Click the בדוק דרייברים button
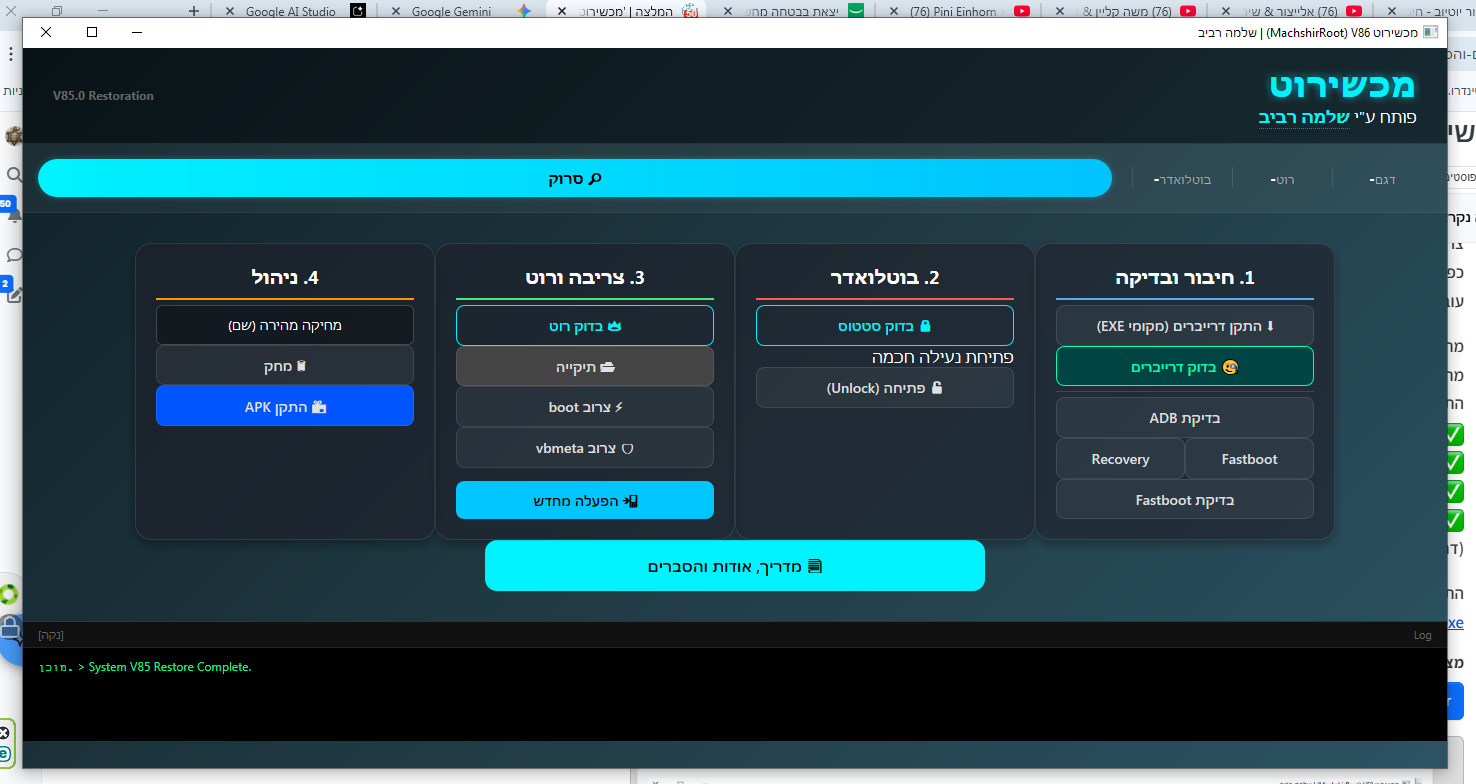The image size is (1476, 784). (x=1184, y=367)
